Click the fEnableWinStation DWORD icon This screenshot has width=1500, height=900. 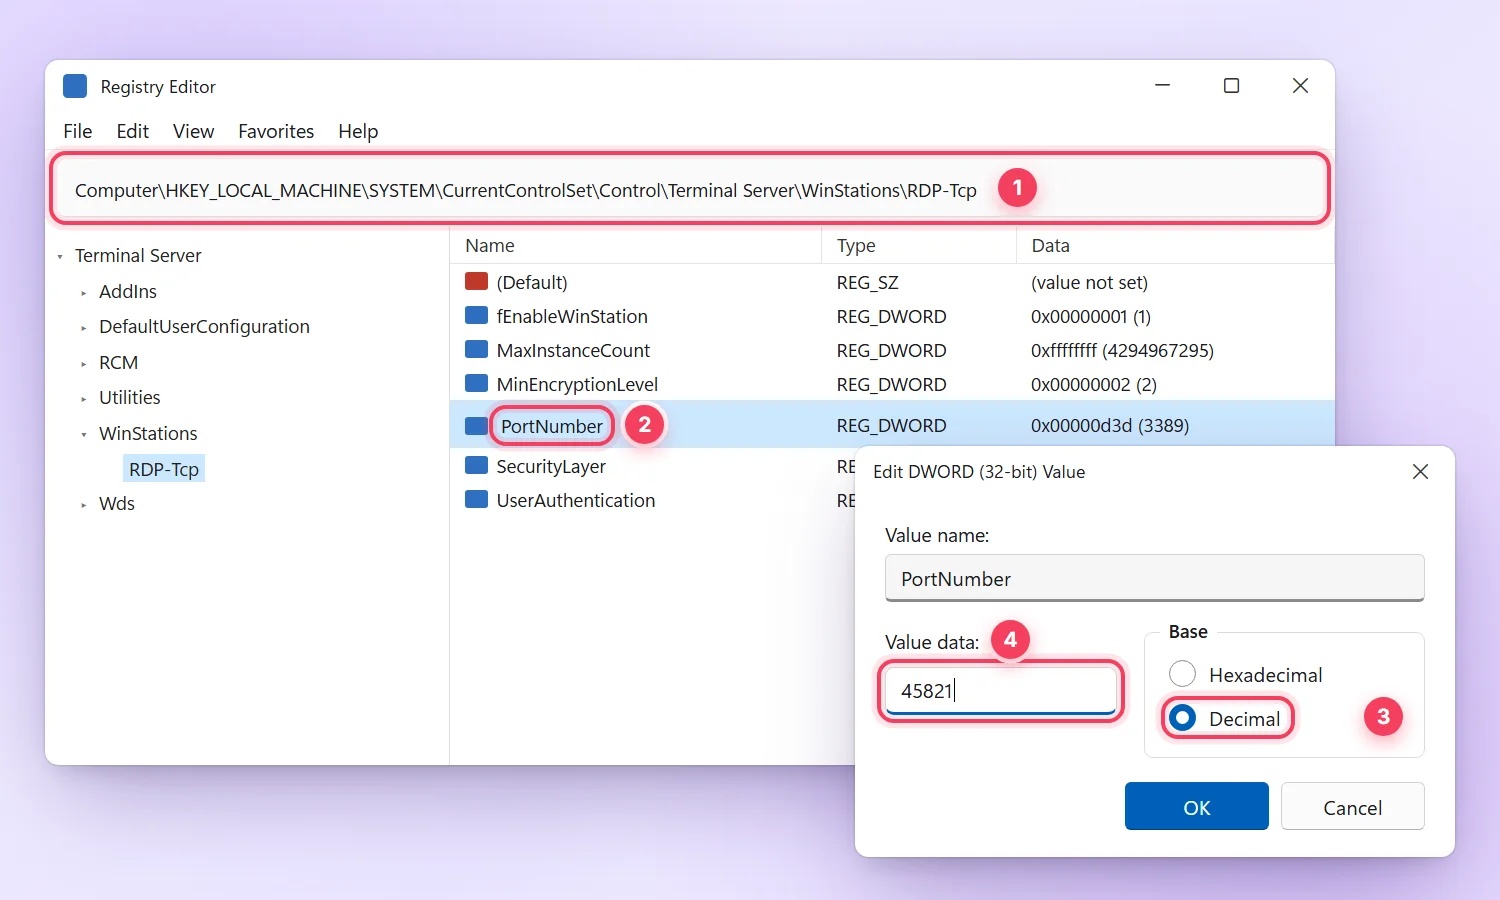pos(476,316)
